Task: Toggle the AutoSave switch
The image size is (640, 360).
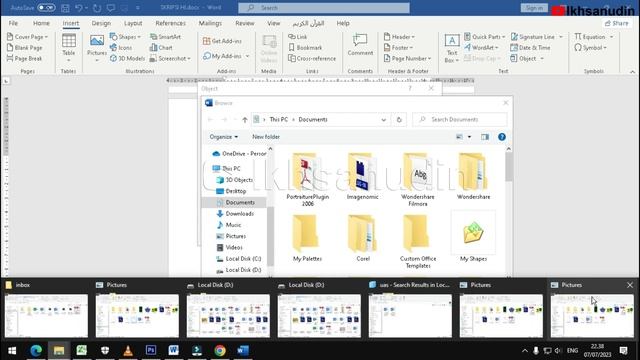Action: point(46,8)
